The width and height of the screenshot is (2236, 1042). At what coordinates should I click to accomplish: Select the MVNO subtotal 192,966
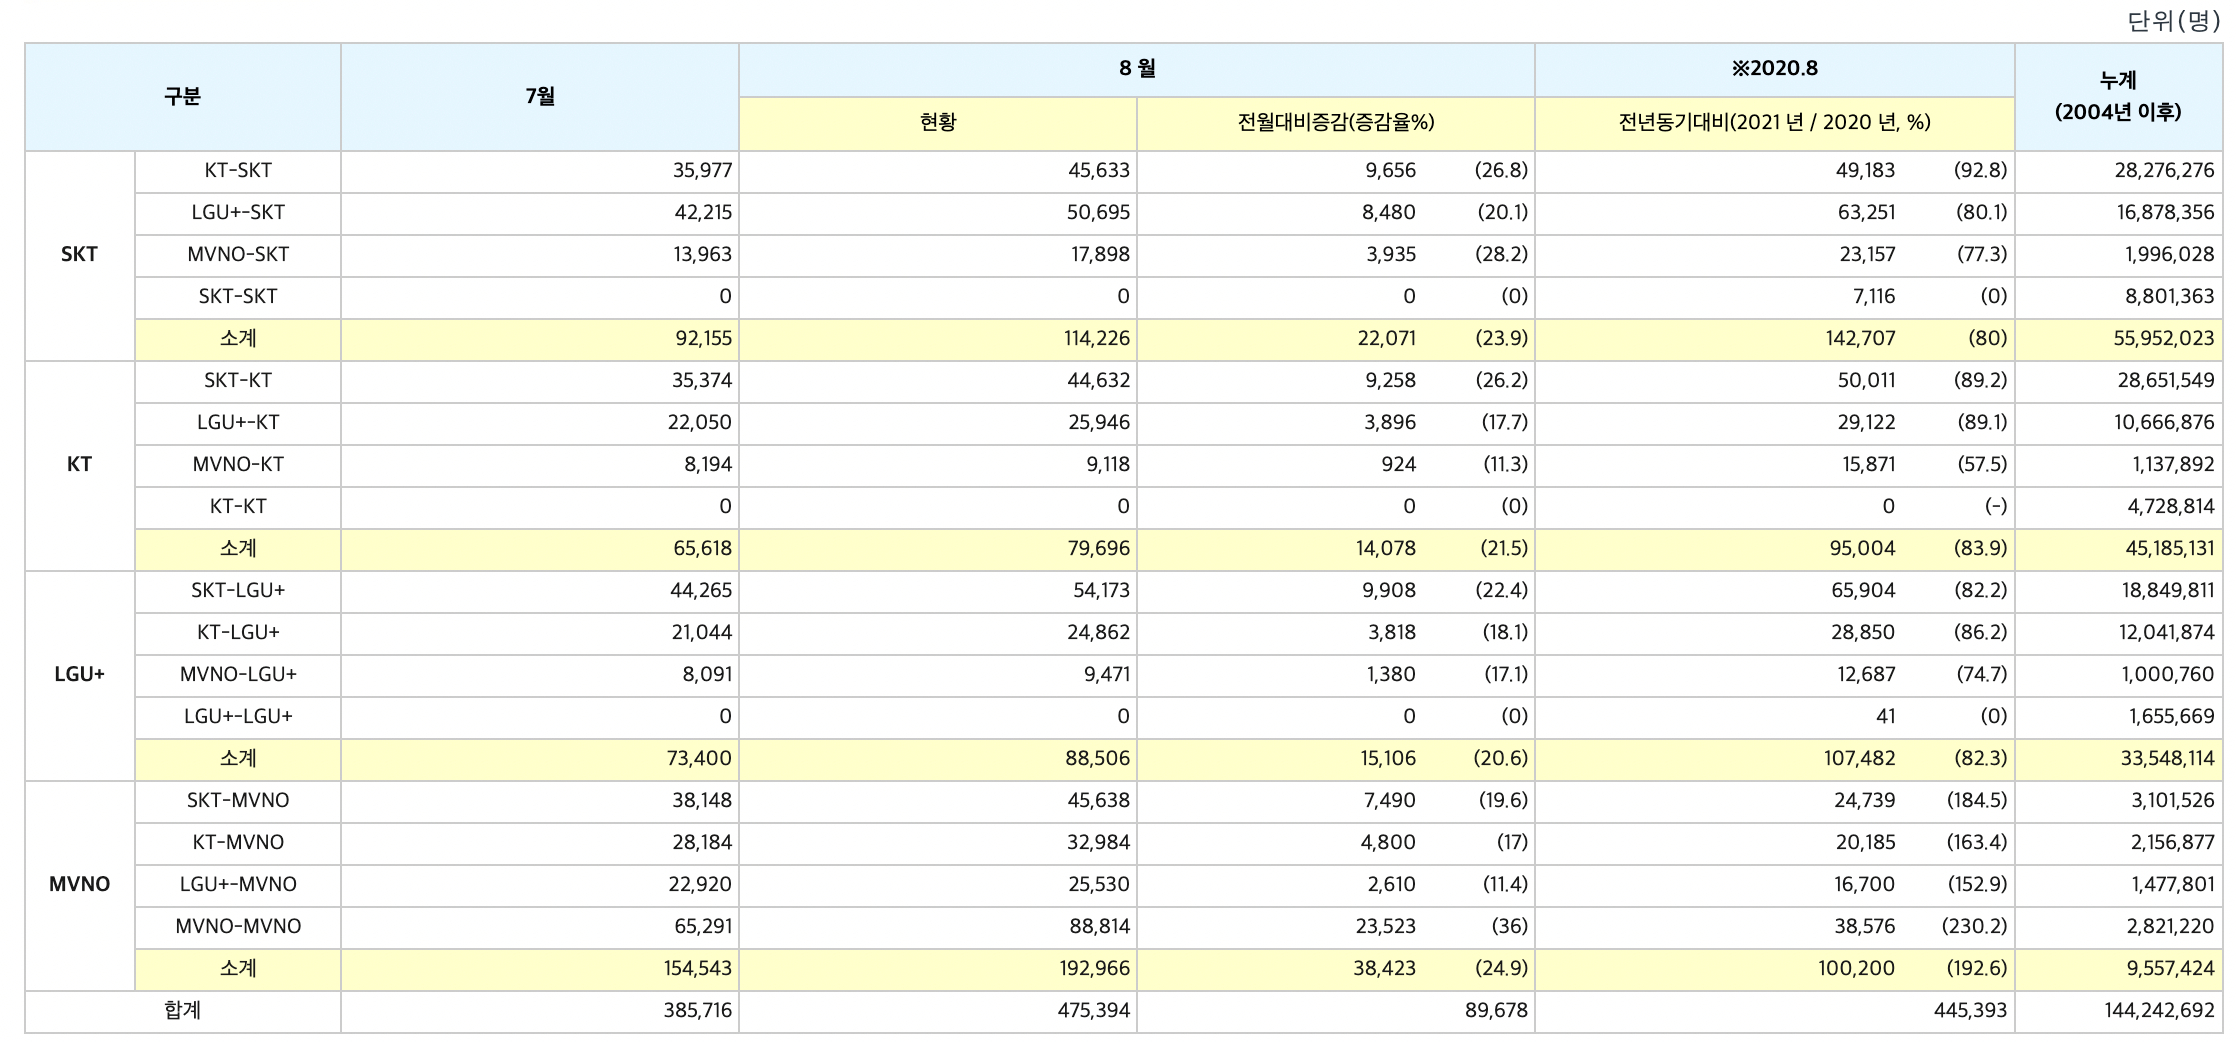coord(1096,969)
